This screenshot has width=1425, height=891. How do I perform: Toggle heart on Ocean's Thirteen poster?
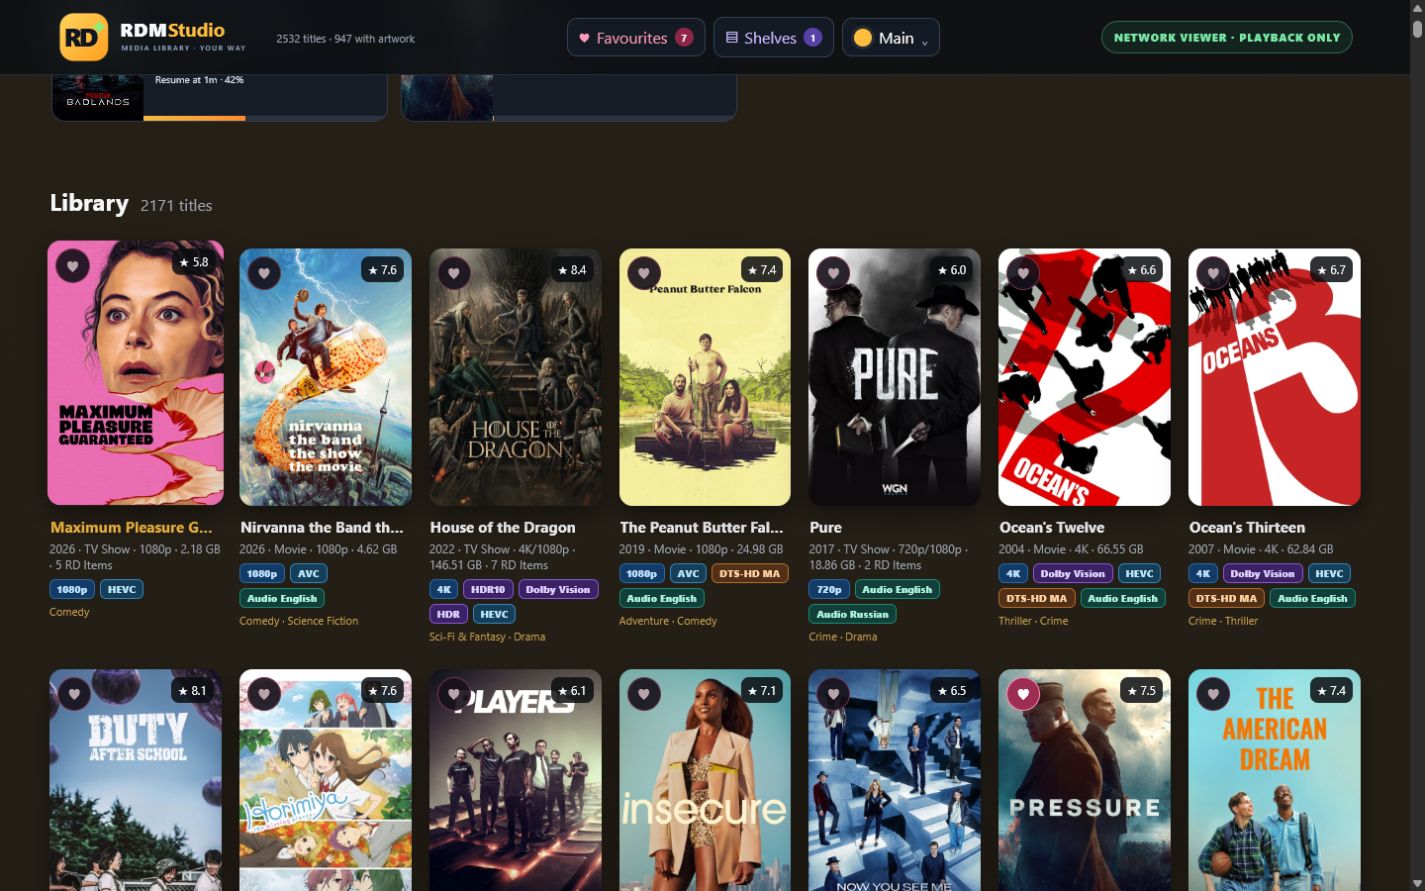click(1213, 273)
